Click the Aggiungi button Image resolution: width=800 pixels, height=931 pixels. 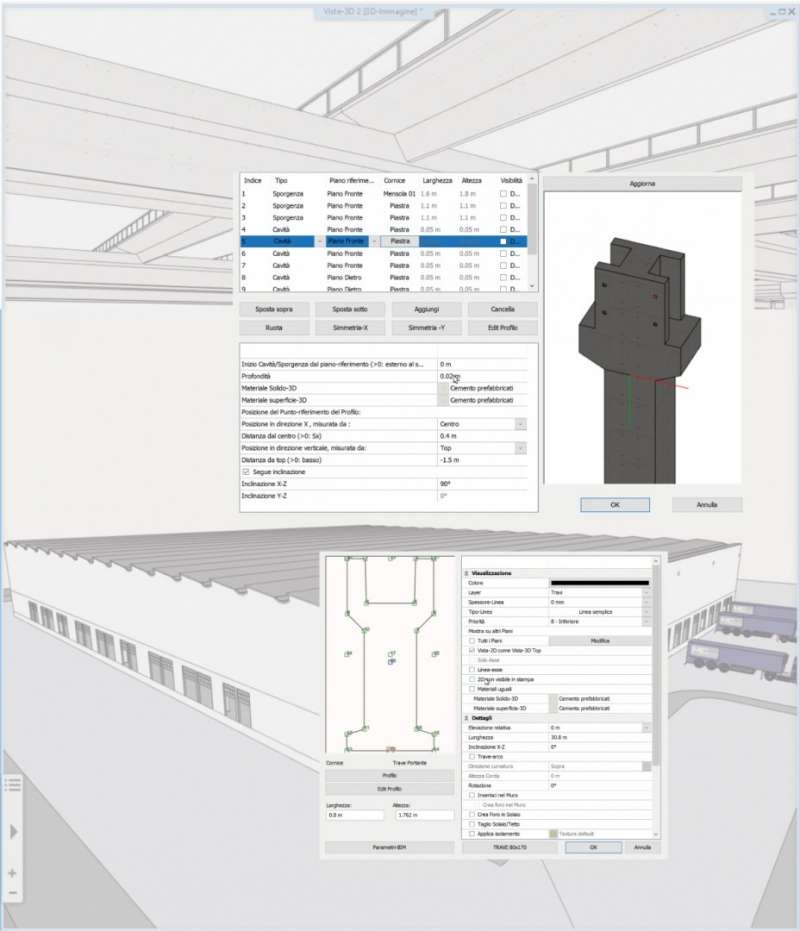tap(427, 309)
